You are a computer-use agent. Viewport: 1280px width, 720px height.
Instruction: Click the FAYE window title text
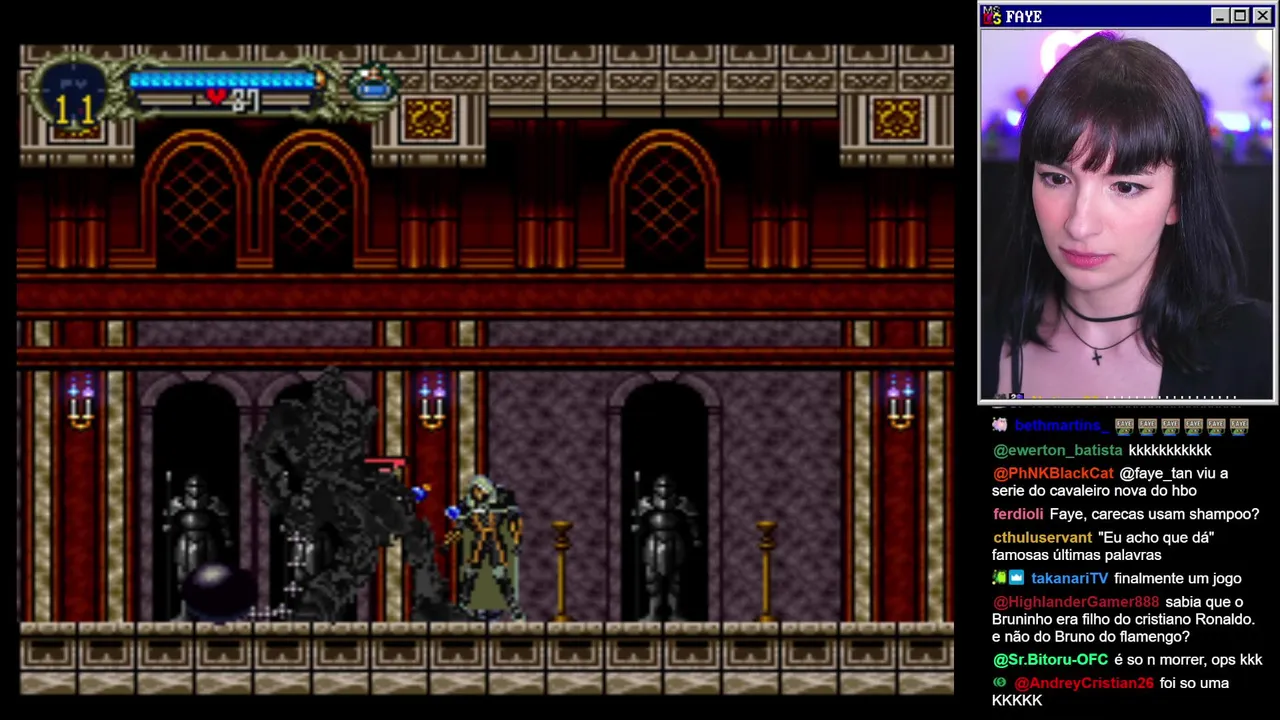point(1024,17)
